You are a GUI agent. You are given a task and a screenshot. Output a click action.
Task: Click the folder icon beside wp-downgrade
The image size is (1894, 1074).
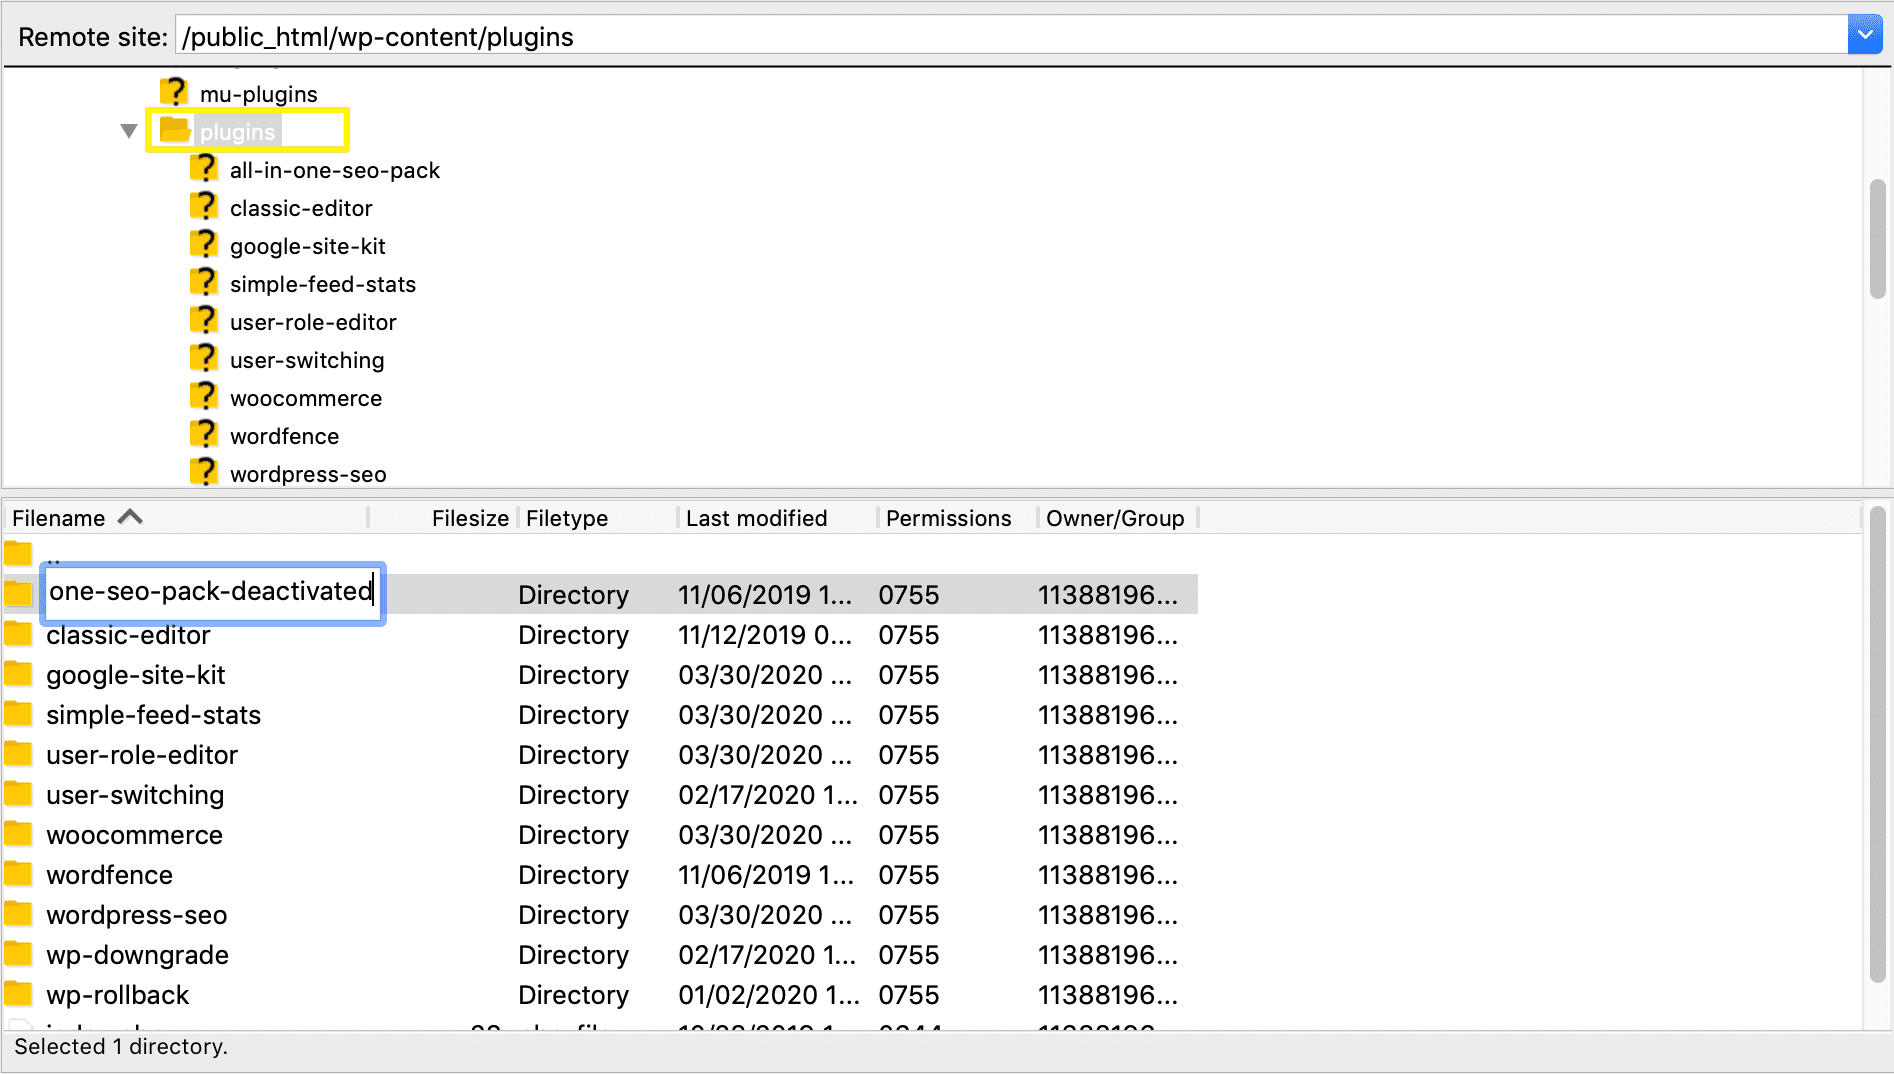point(18,954)
